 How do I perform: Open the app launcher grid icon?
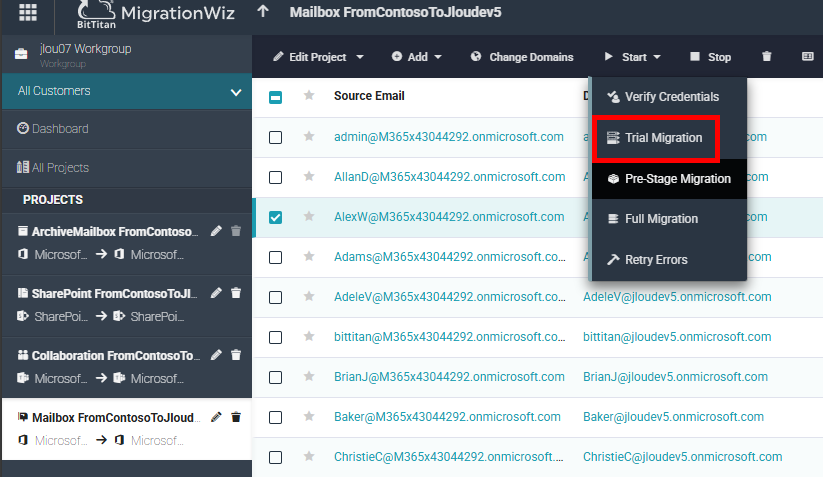28,12
